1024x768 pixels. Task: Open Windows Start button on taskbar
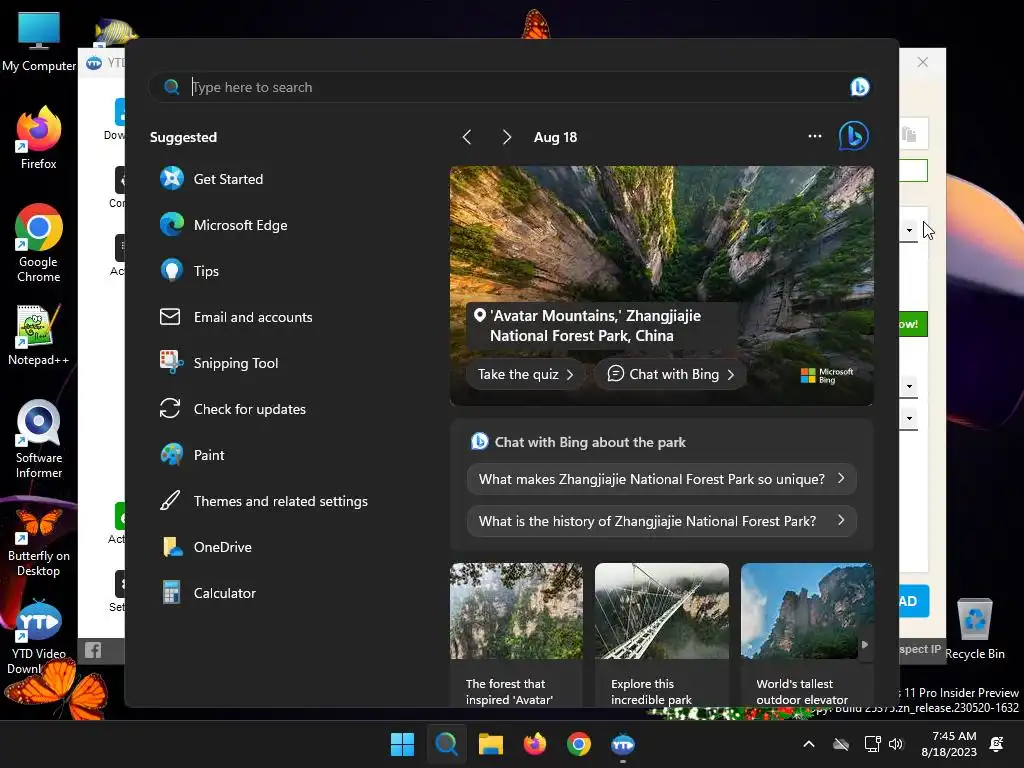tap(402, 744)
